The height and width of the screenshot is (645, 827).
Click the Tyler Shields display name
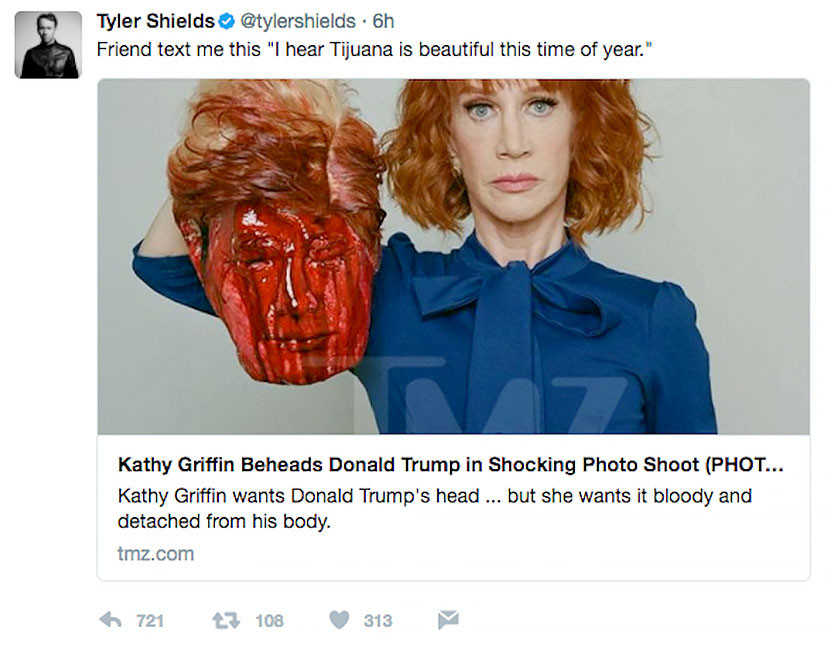(x=156, y=22)
